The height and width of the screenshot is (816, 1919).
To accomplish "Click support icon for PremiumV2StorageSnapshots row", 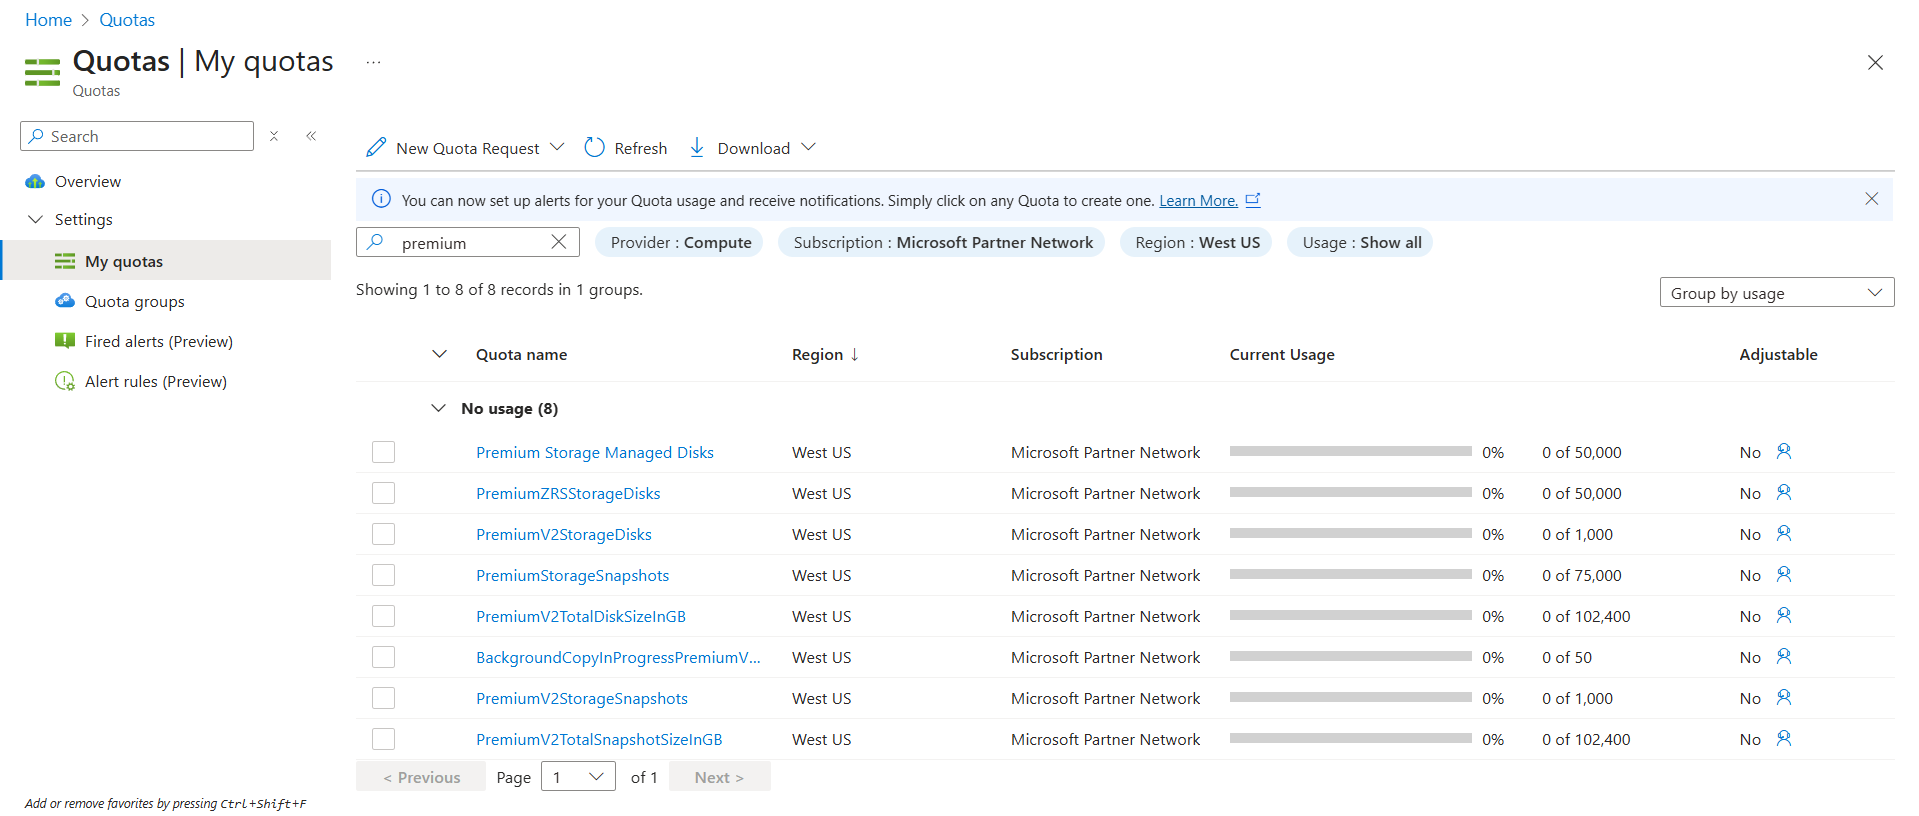I will 1784,698.
